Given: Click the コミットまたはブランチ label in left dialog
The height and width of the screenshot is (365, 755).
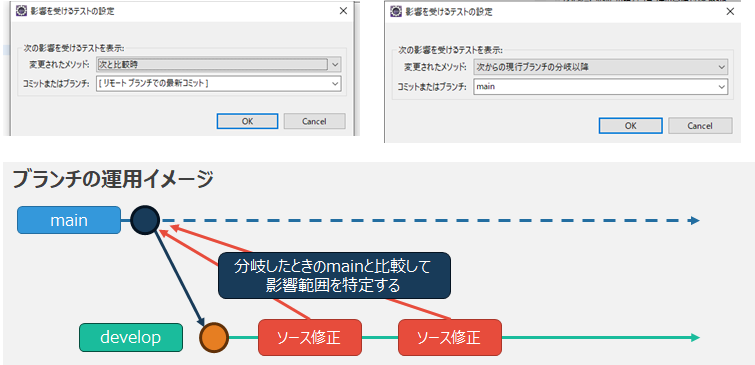Looking at the screenshot, I should point(57,84).
